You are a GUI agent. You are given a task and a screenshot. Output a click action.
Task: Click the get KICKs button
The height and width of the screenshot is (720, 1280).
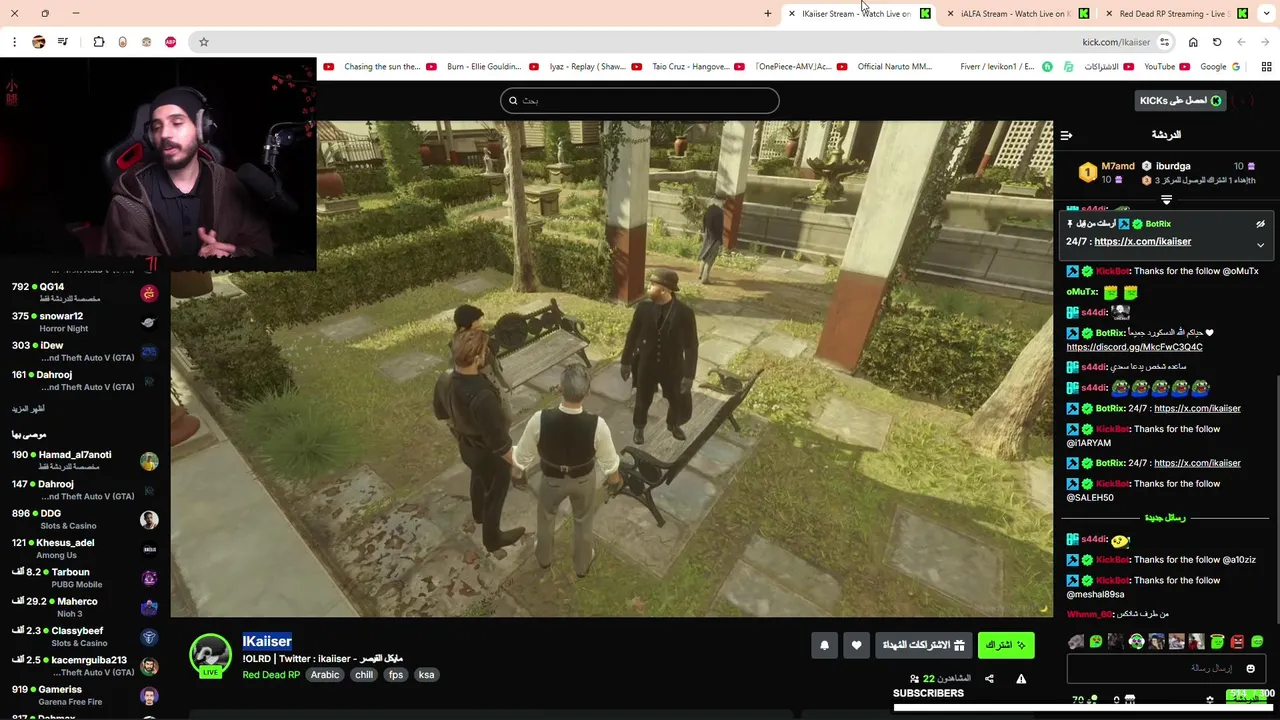tap(1180, 100)
